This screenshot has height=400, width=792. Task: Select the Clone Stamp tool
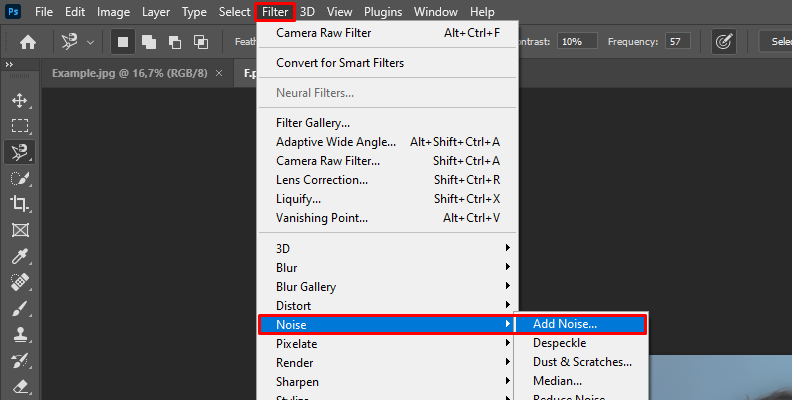[20, 334]
